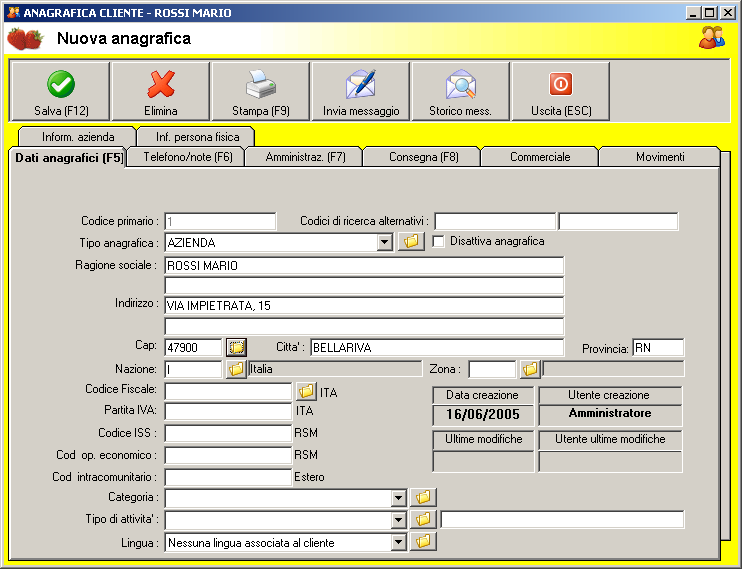The image size is (742, 569).
Task: Open folder lookup next to Tipo di attivita'
Action: tap(423, 519)
